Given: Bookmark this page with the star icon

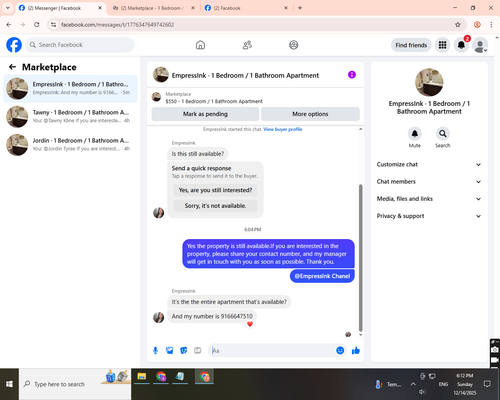Looking at the screenshot, I should tap(458, 25).
